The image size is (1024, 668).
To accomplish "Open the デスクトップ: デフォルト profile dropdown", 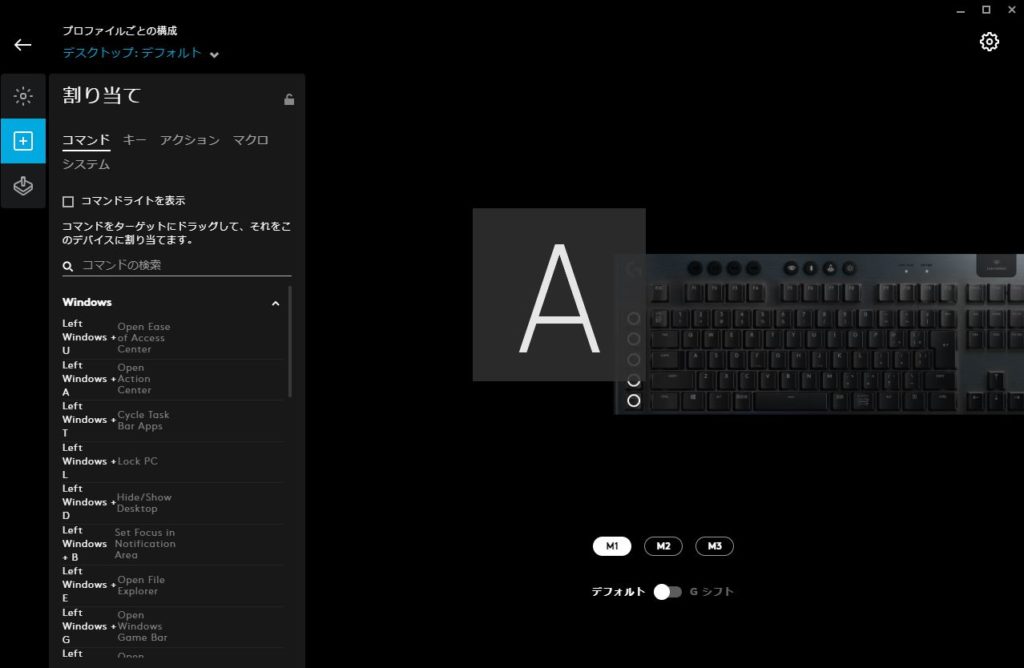I will click(140, 53).
